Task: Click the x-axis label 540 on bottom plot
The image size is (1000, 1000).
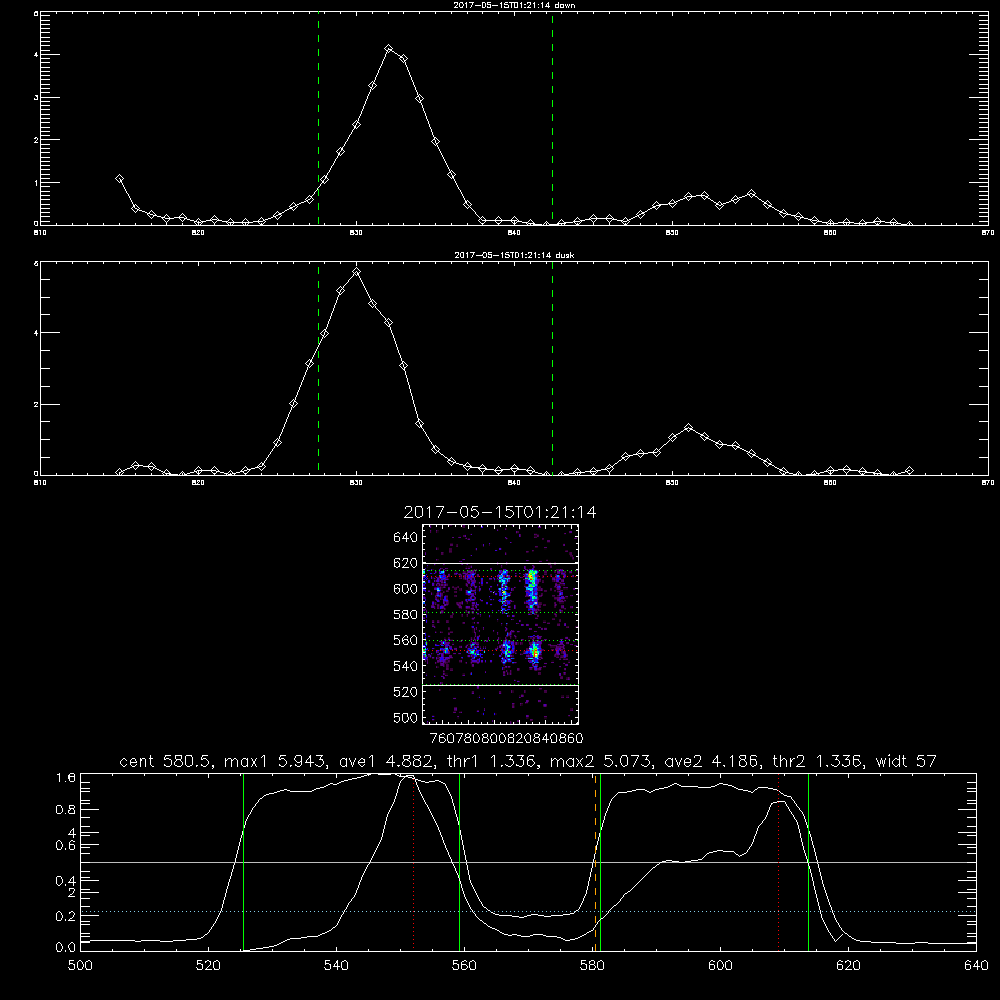Action: click(336, 966)
